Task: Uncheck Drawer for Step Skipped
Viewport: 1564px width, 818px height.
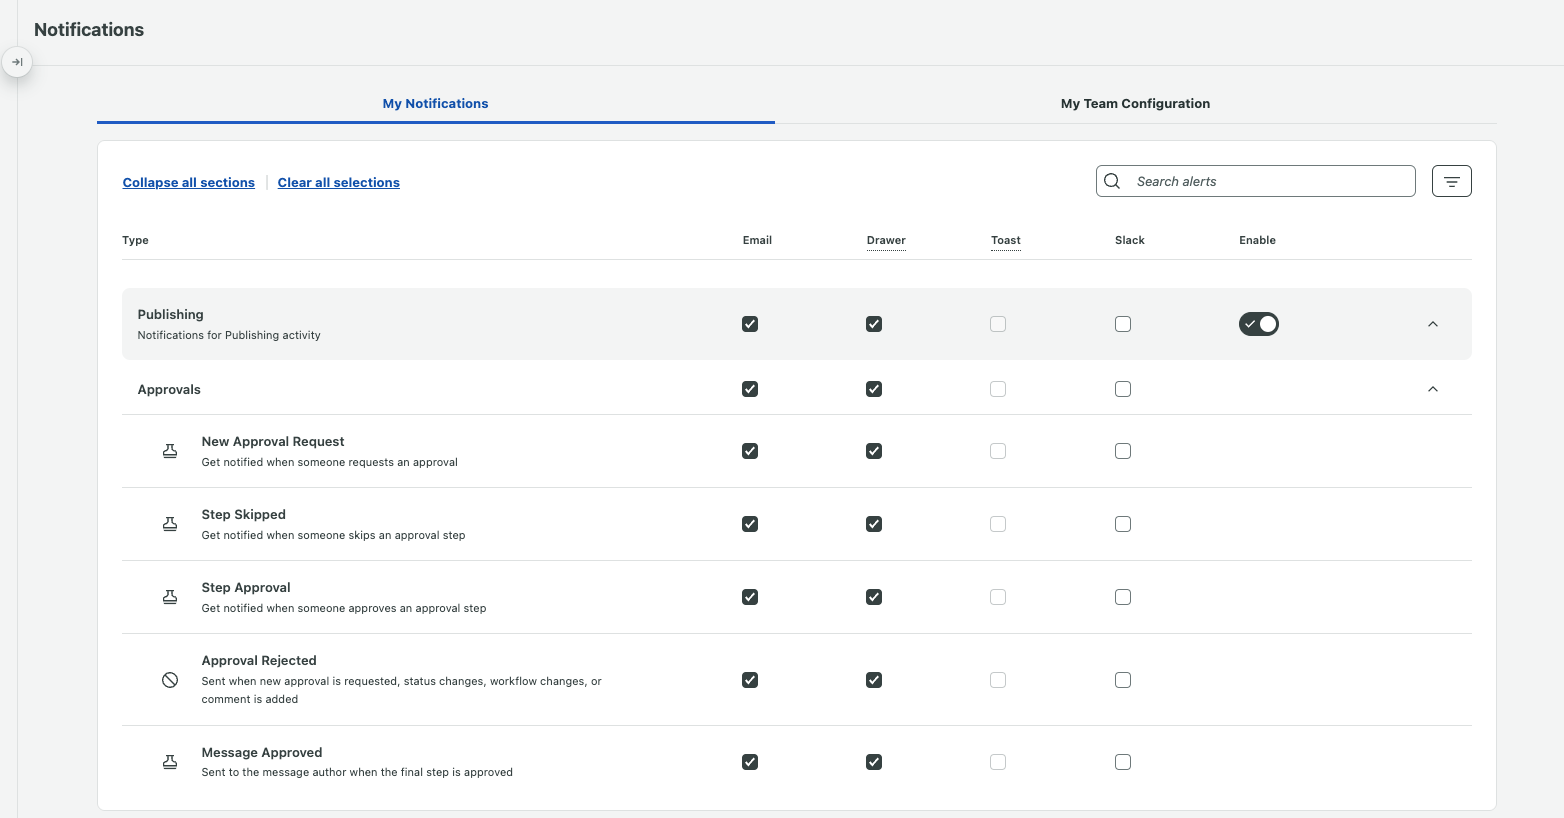Action: click(x=874, y=524)
